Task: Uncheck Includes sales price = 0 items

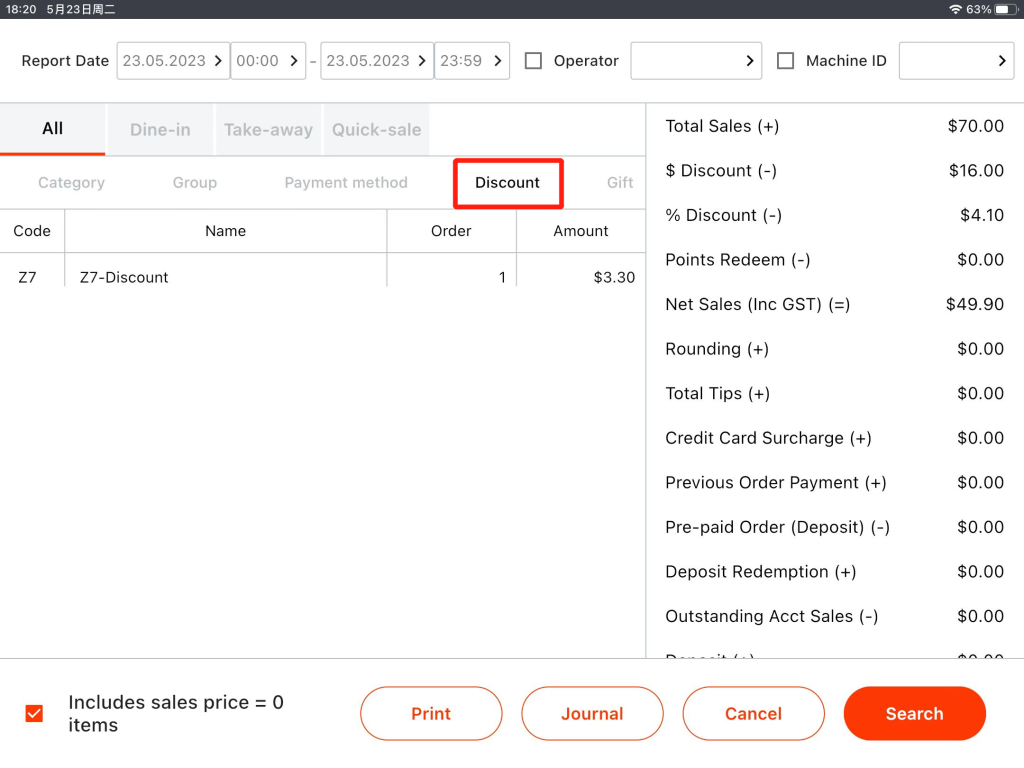Action: (34, 713)
